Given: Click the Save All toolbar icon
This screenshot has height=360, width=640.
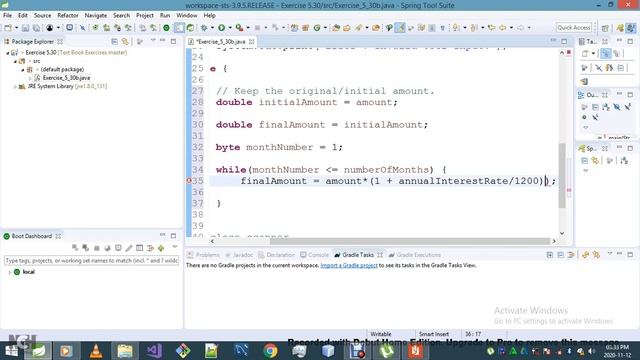Looking at the screenshot, I should [x=36, y=28].
